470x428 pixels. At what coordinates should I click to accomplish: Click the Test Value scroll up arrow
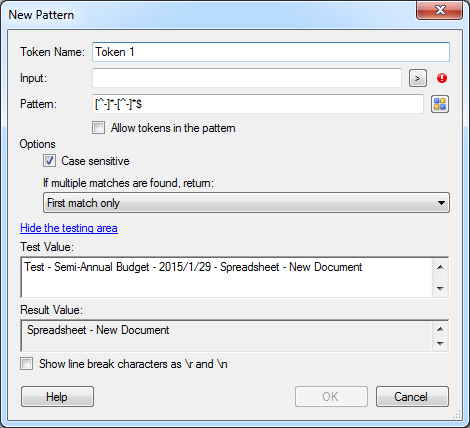440,267
